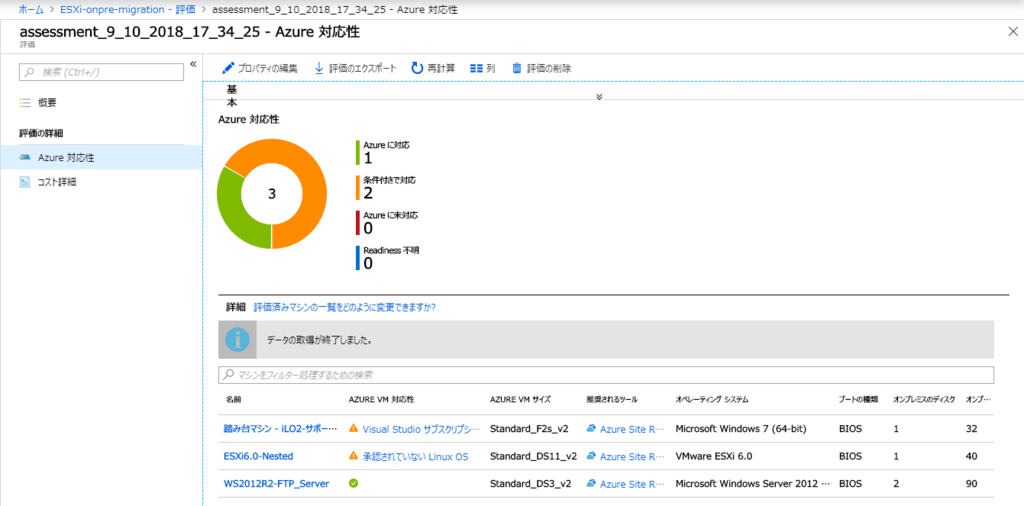
Task: Focus the sidebar 検索 (Ctrl+/) field
Action: point(101,72)
